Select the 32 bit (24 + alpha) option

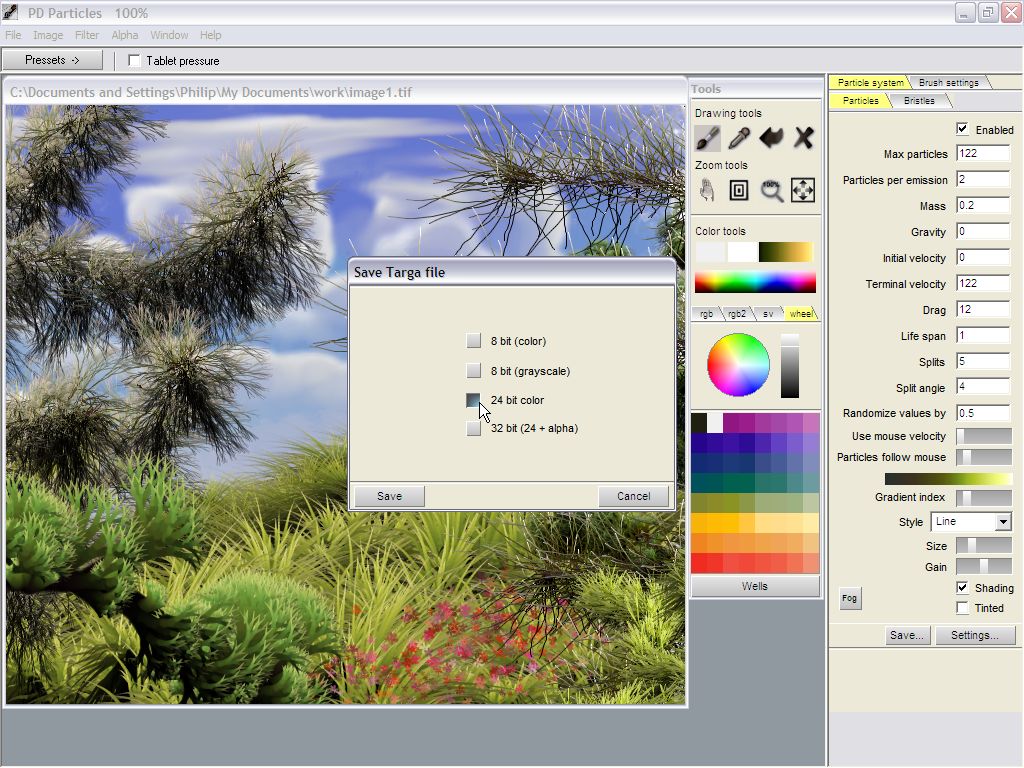tap(474, 429)
